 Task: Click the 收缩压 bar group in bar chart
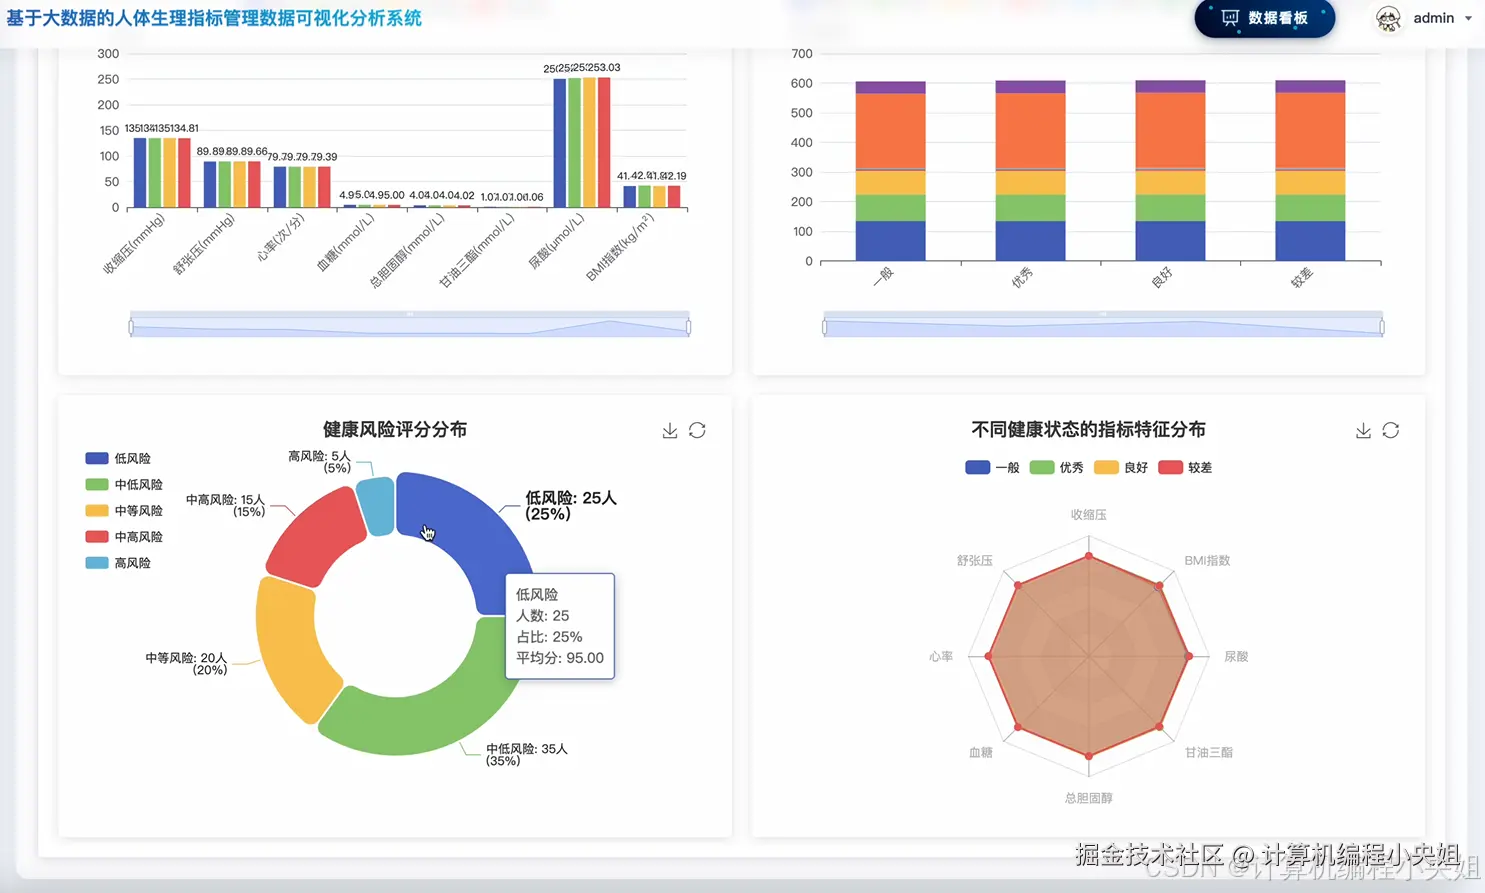pyautogui.click(x=162, y=173)
